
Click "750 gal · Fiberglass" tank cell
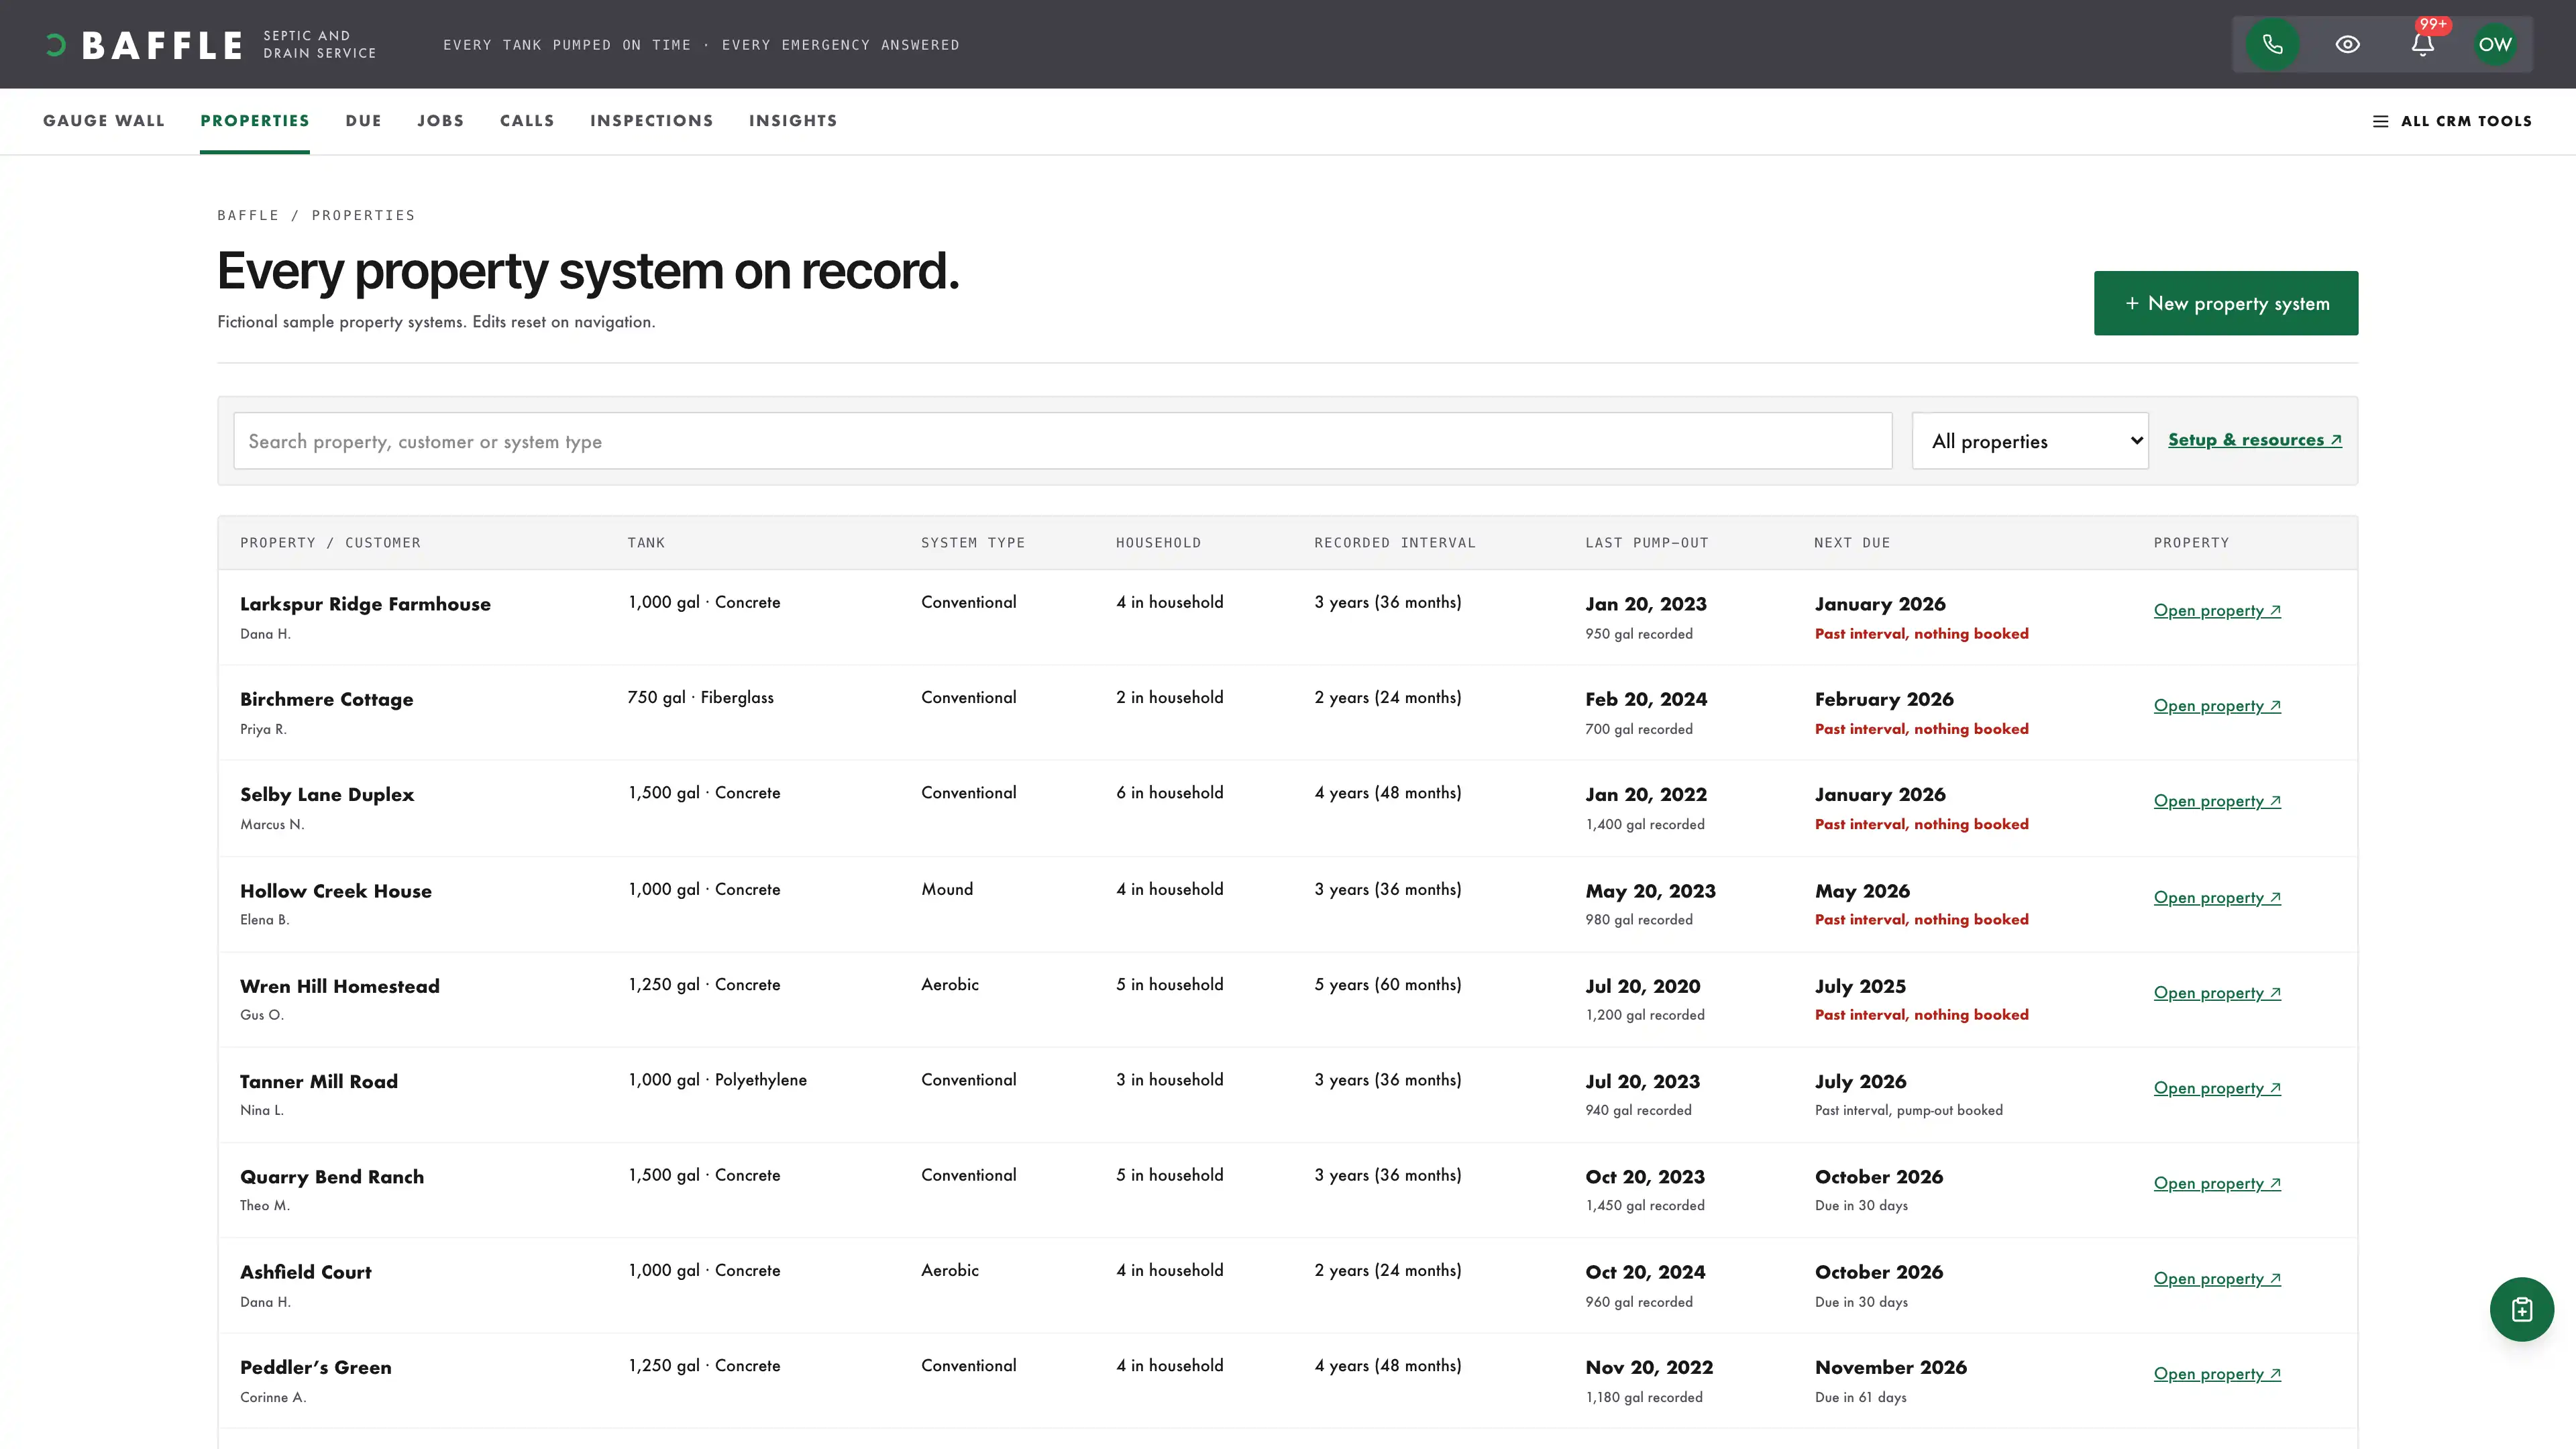click(700, 697)
